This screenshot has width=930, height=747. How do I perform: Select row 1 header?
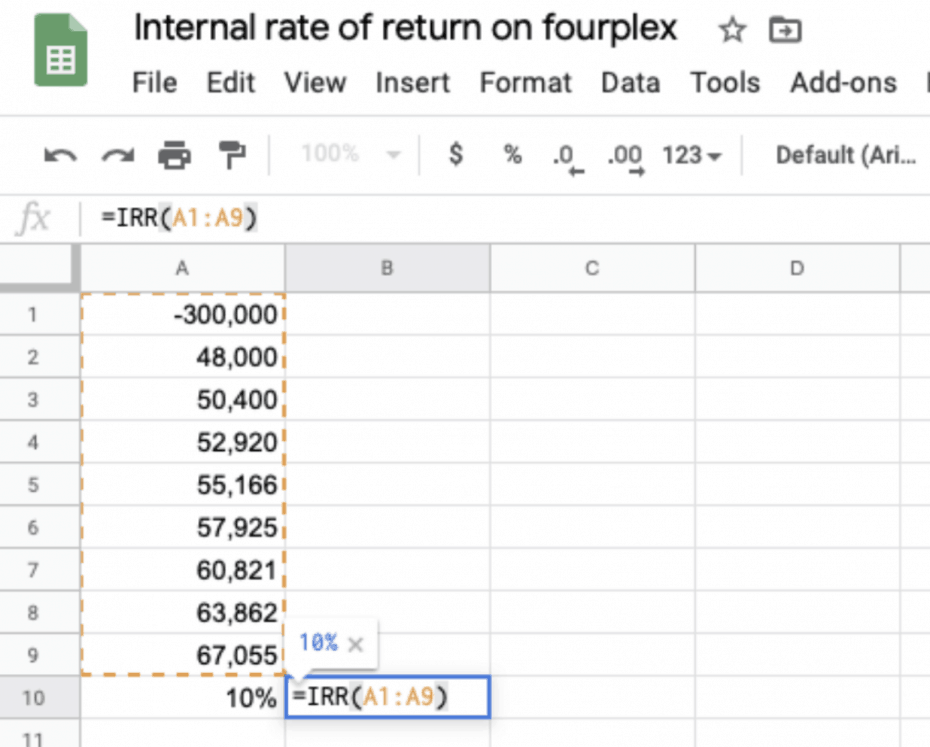click(39, 314)
